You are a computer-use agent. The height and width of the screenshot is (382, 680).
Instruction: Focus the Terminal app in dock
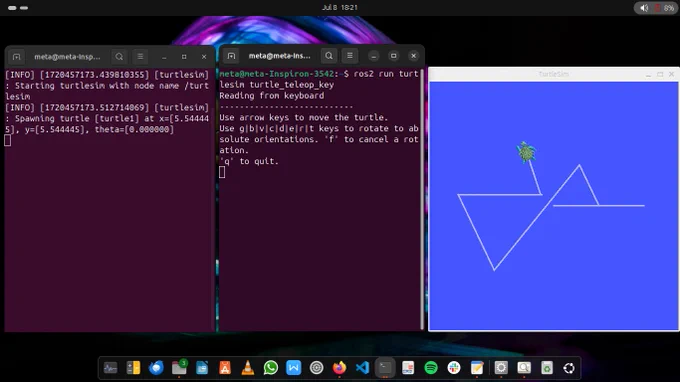385,368
